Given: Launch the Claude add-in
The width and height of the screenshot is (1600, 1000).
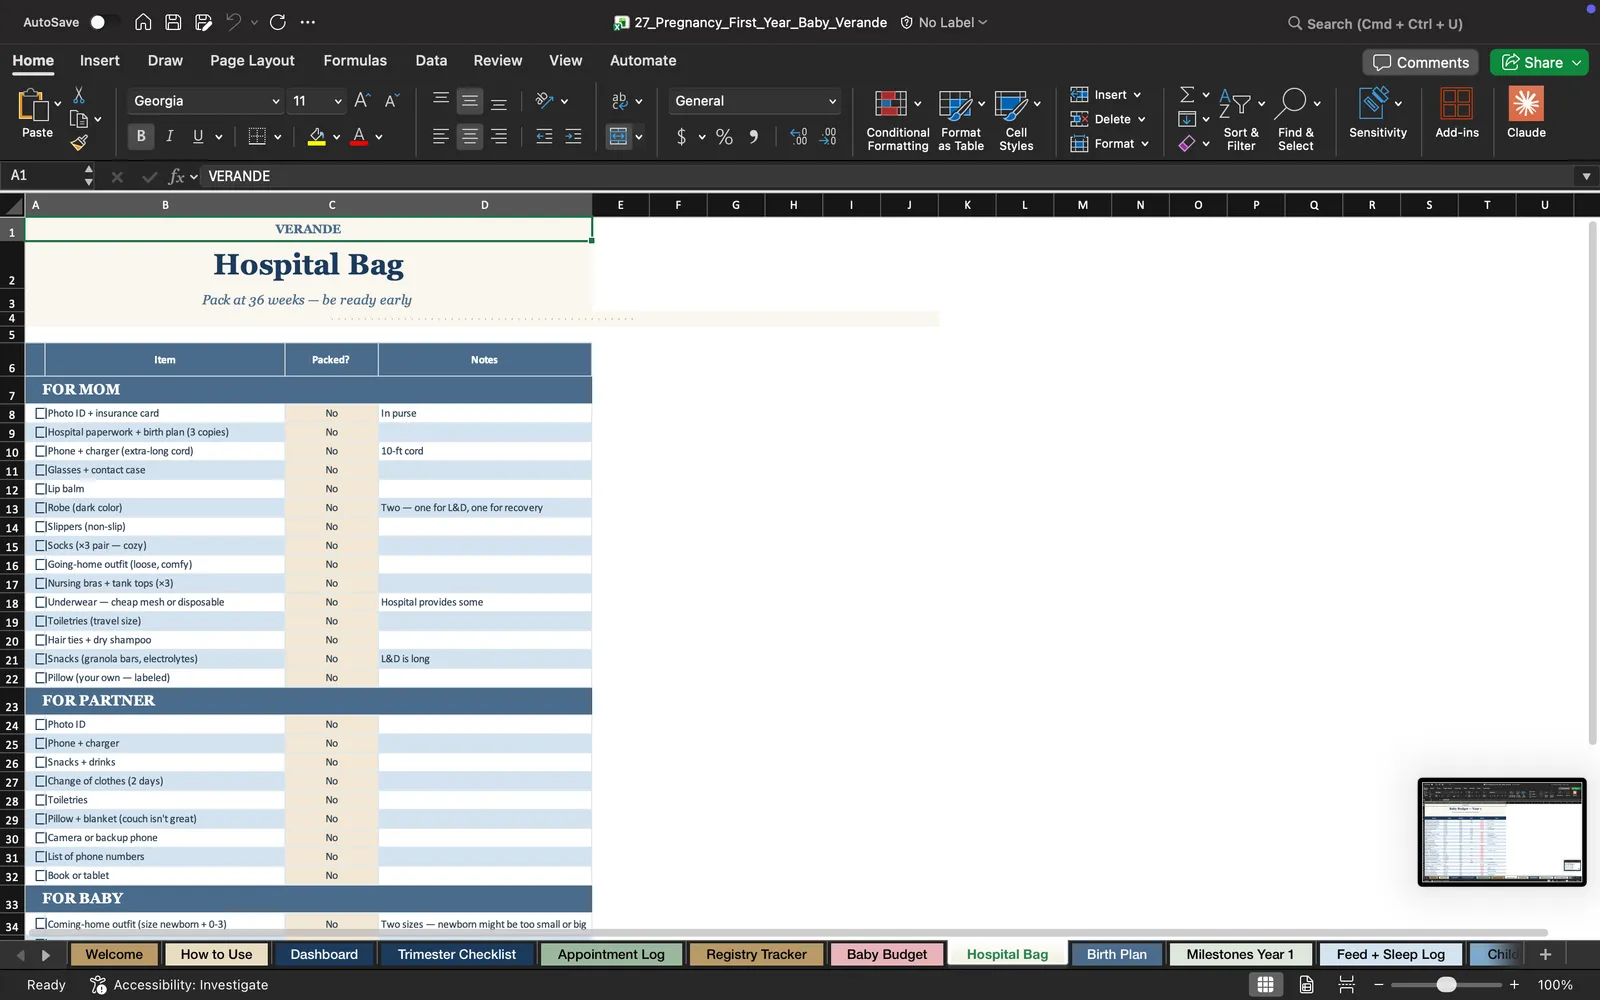Looking at the screenshot, I should tap(1526, 112).
